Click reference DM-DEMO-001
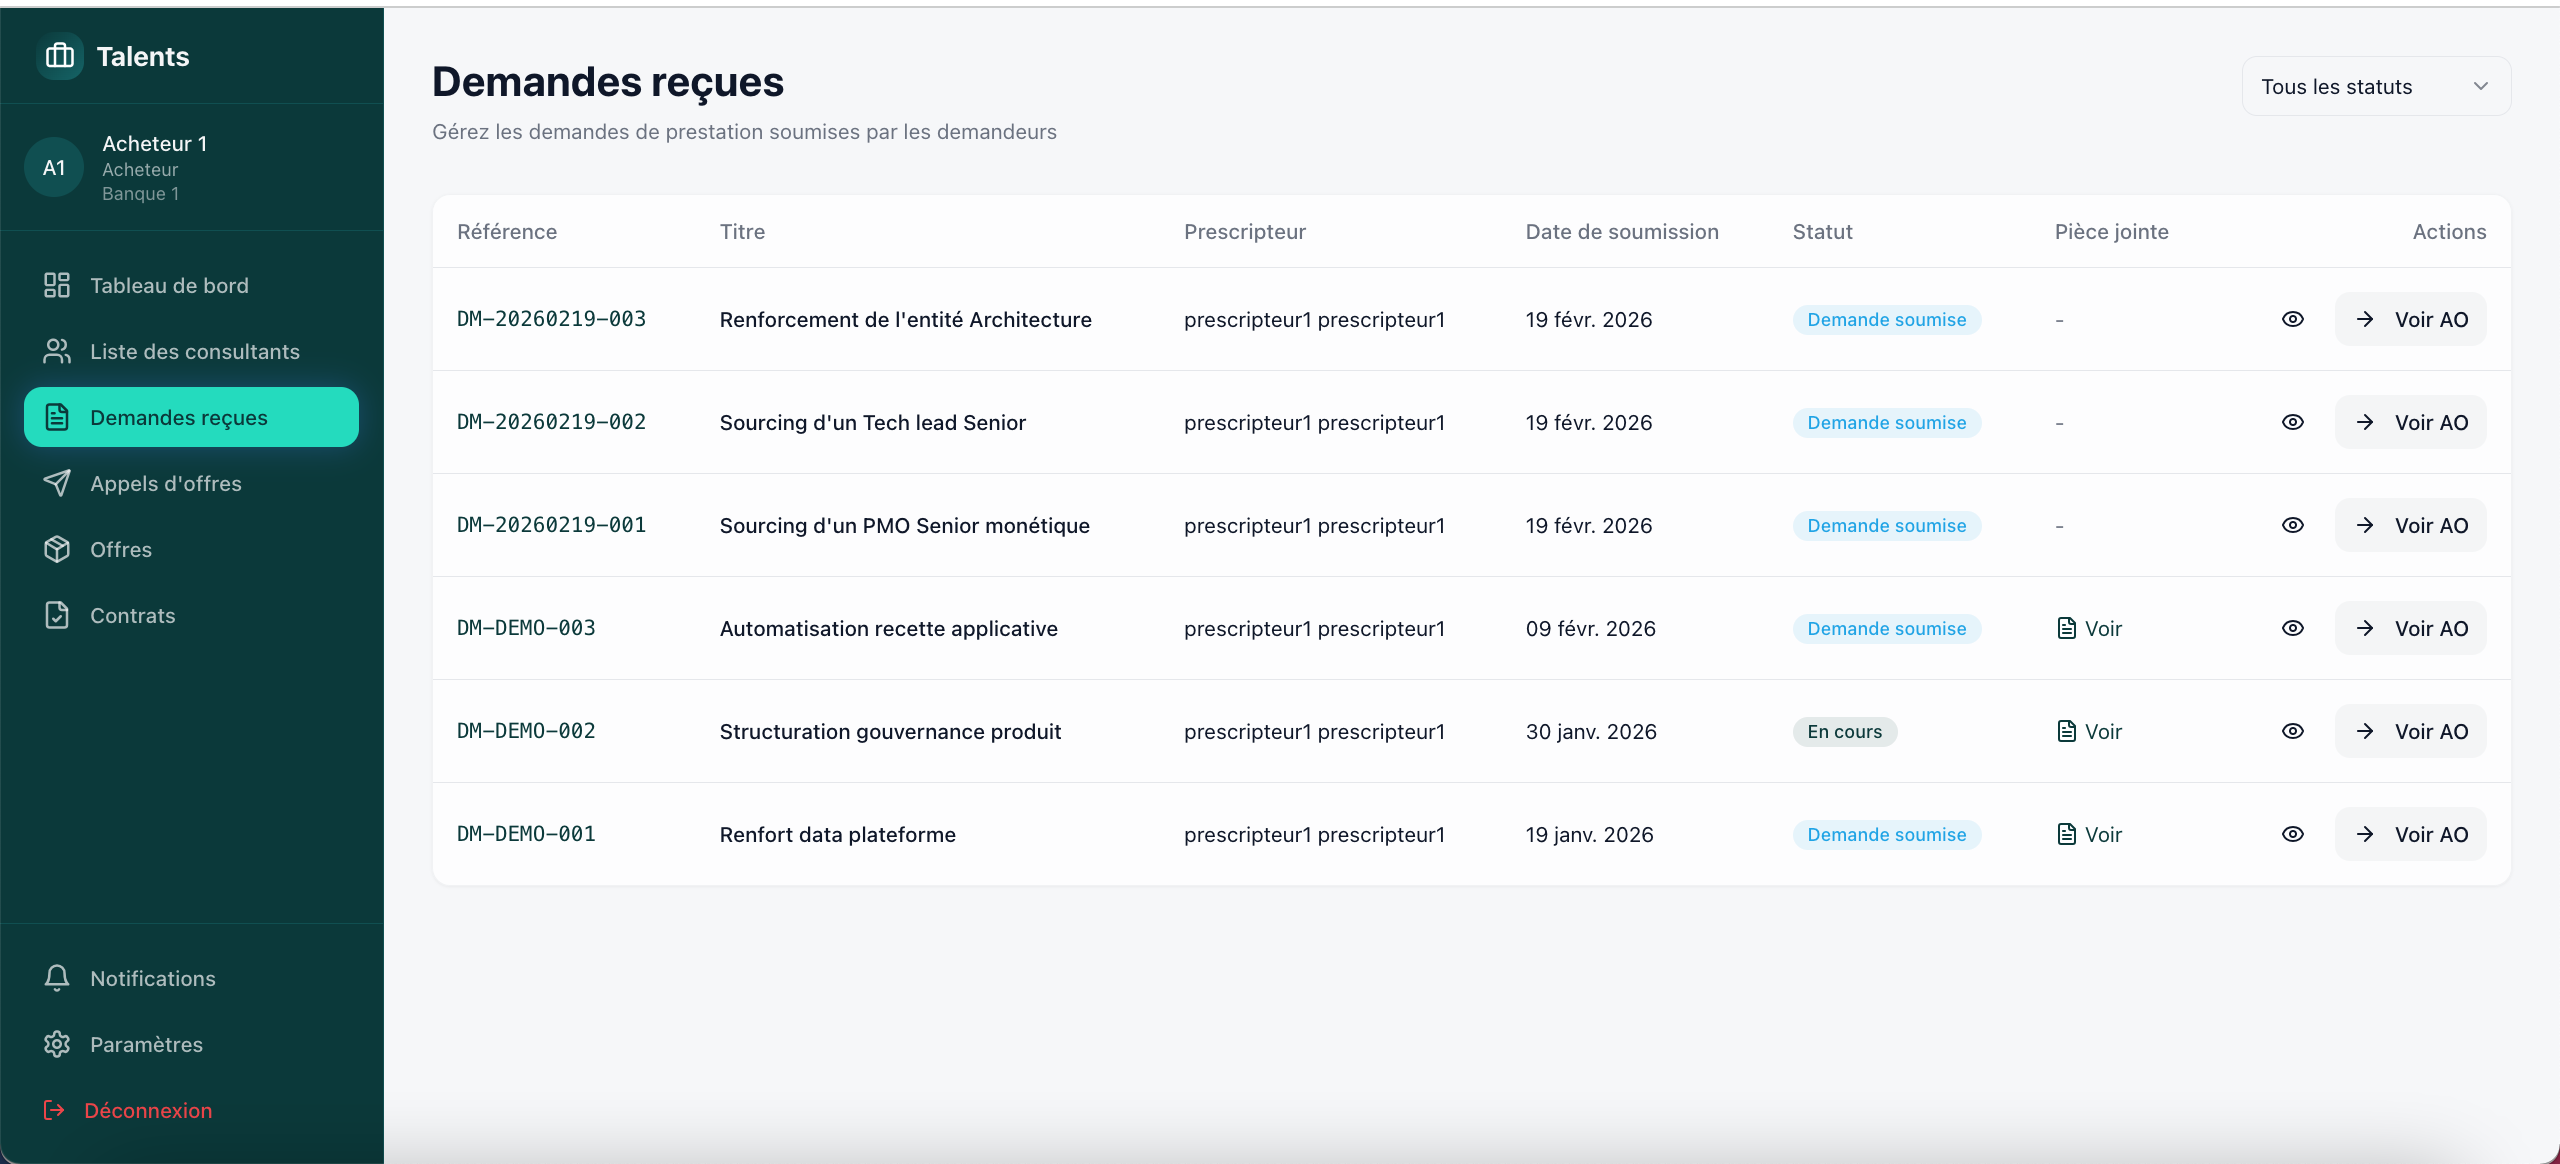Screen dimensions: 2560x1164 click(526, 834)
